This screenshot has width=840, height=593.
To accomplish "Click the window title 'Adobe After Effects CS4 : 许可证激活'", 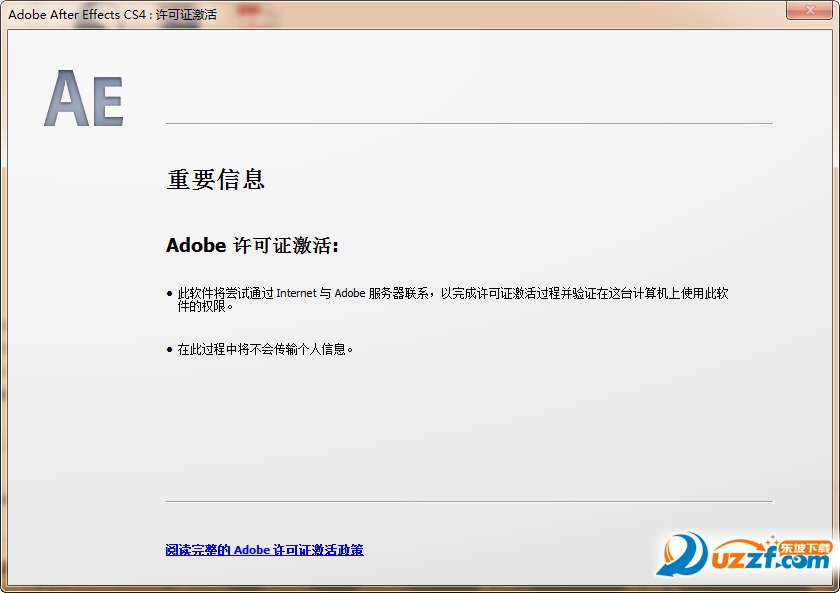I will pyautogui.click(x=112, y=14).
